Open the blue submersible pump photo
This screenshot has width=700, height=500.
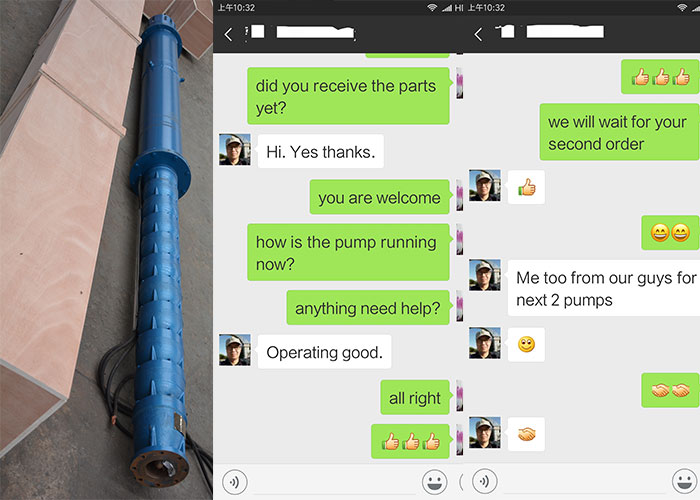coord(106,250)
